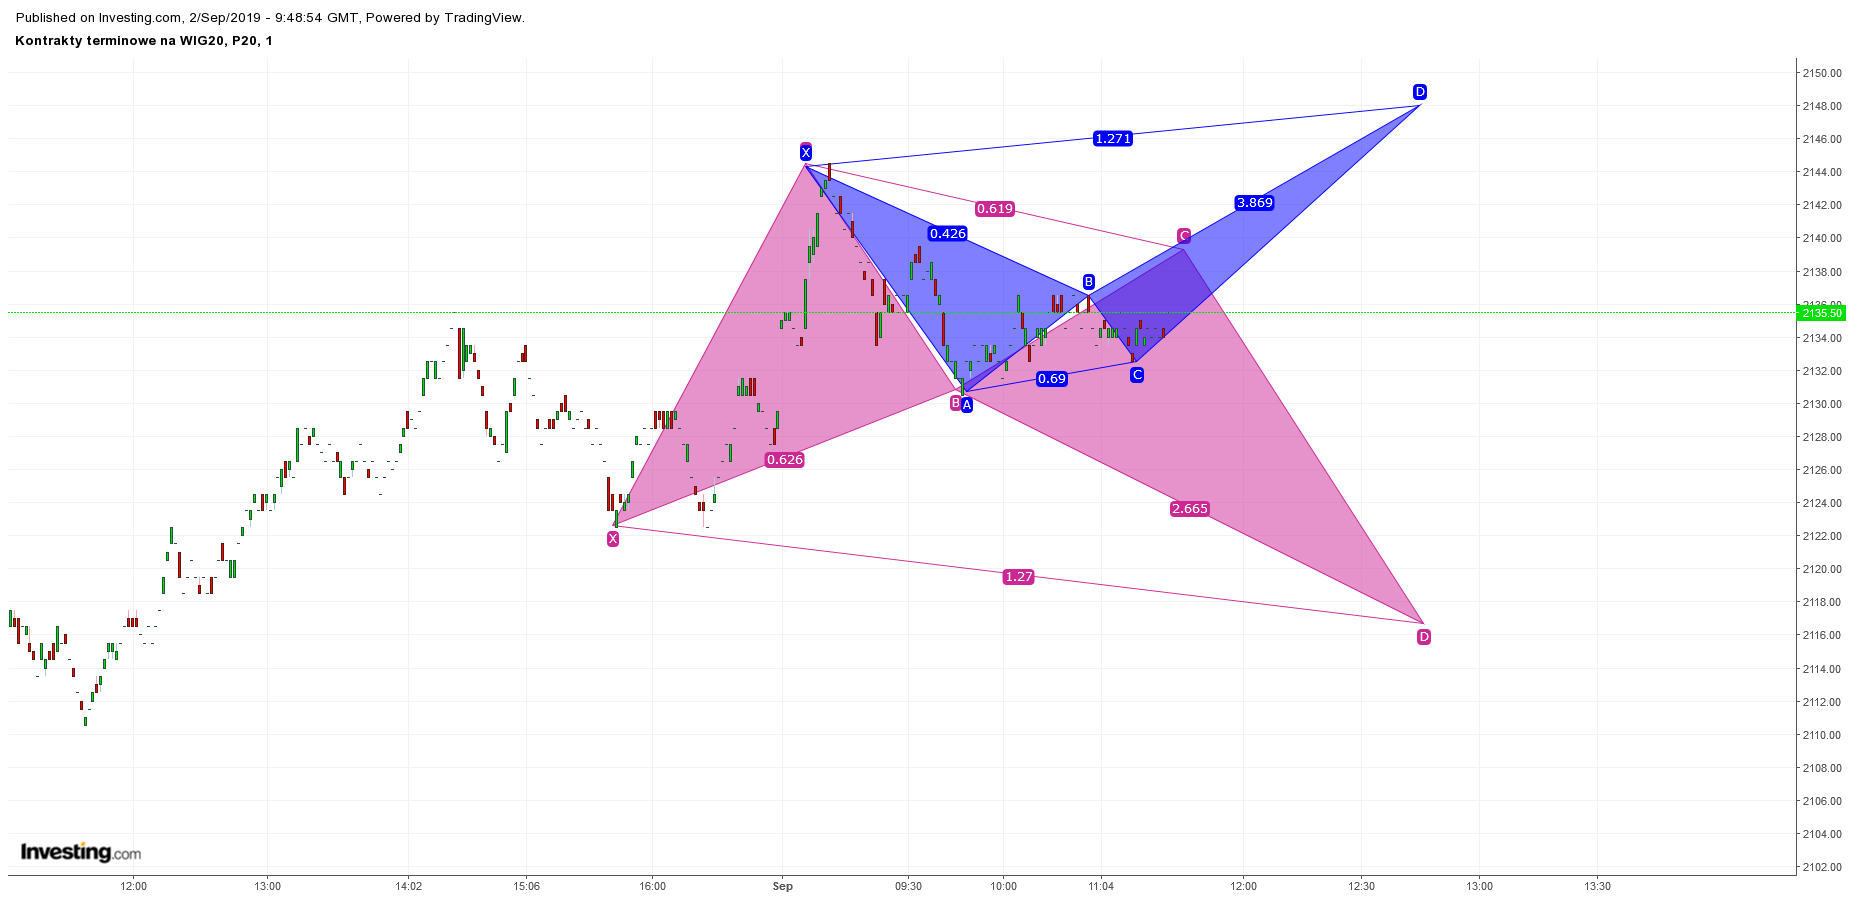Image resolution: width=1853 pixels, height=899 pixels.
Task: Click the green 2135.50 current price tag
Action: (x=1821, y=313)
